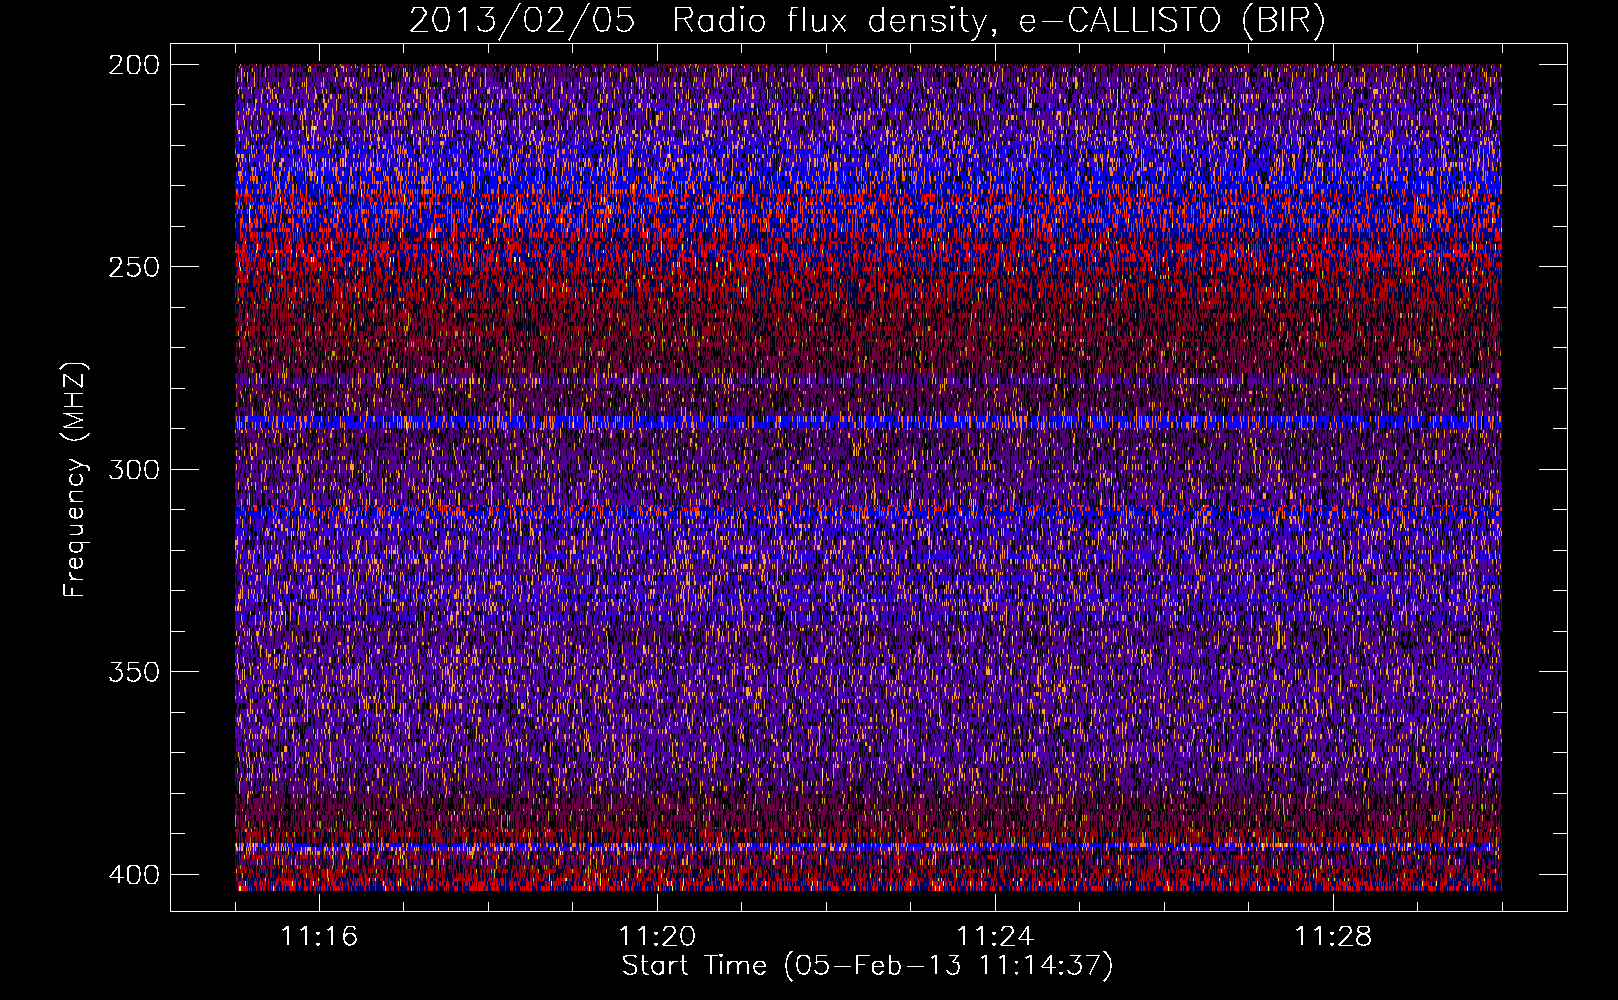Image resolution: width=1618 pixels, height=1000 pixels.
Task: Click the '11:24' time axis label
Action: (x=995, y=937)
